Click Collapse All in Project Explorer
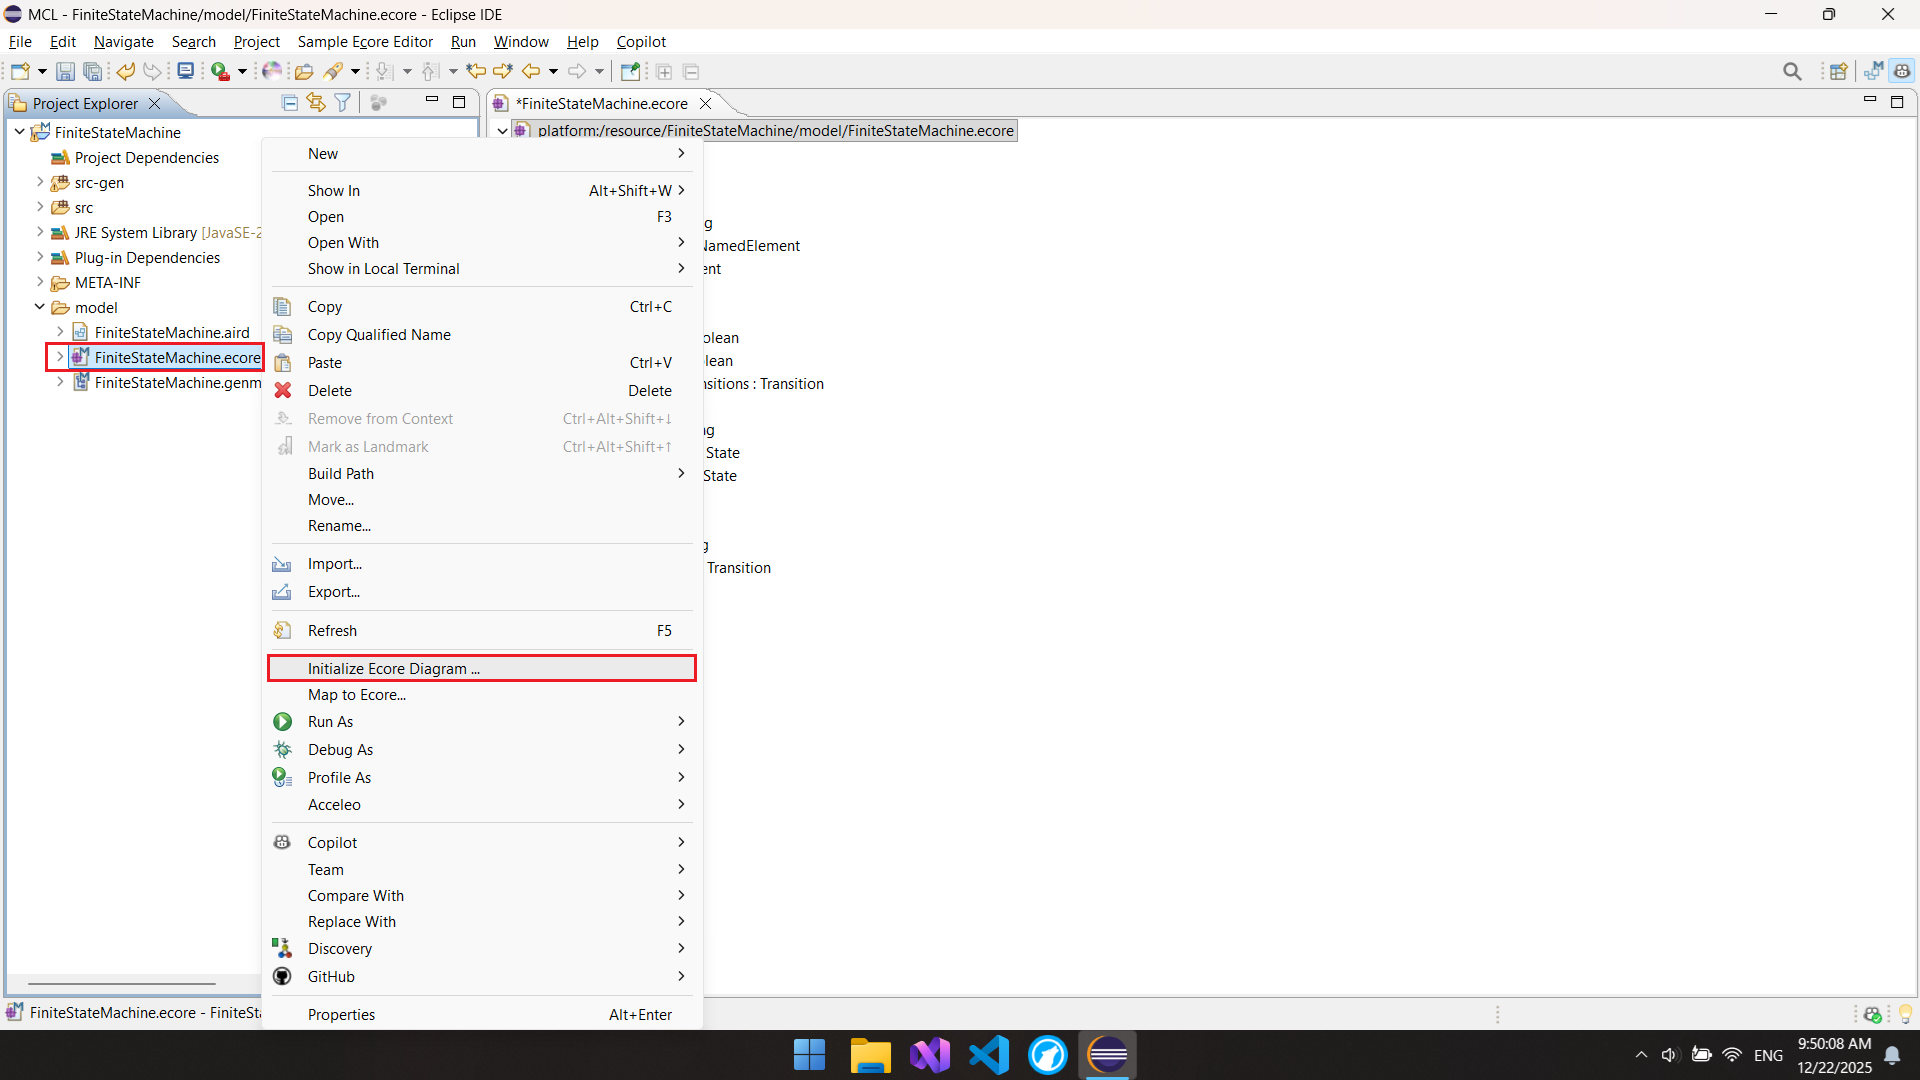Image resolution: width=1920 pixels, height=1080 pixels. pyautogui.click(x=290, y=103)
